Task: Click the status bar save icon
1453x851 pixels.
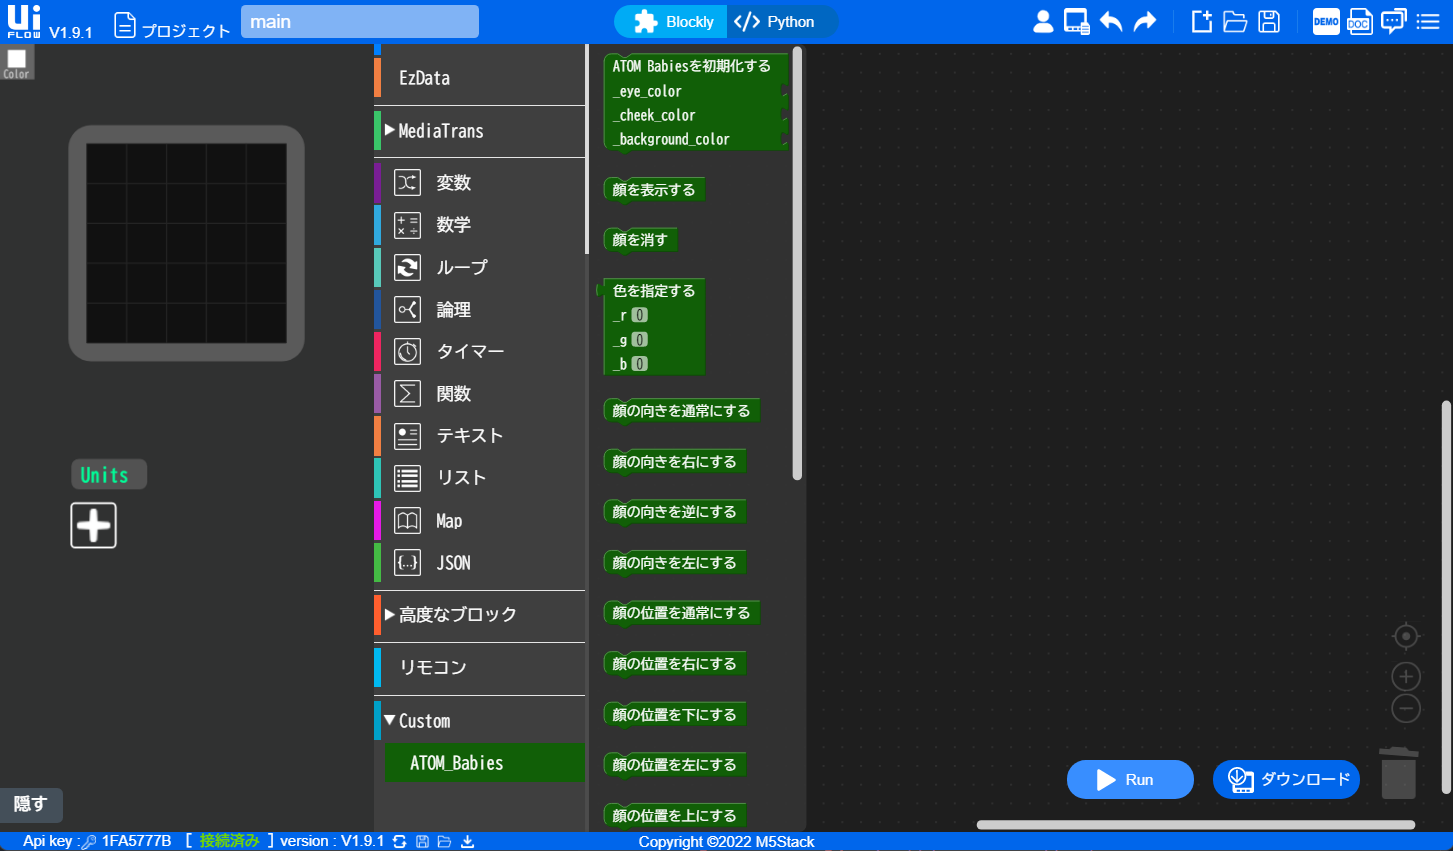Action: click(x=422, y=841)
